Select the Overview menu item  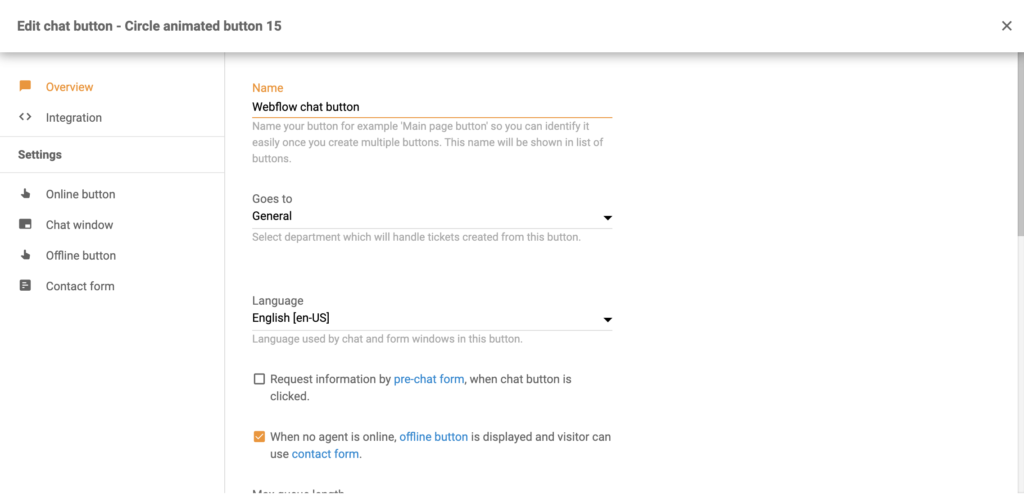point(69,87)
